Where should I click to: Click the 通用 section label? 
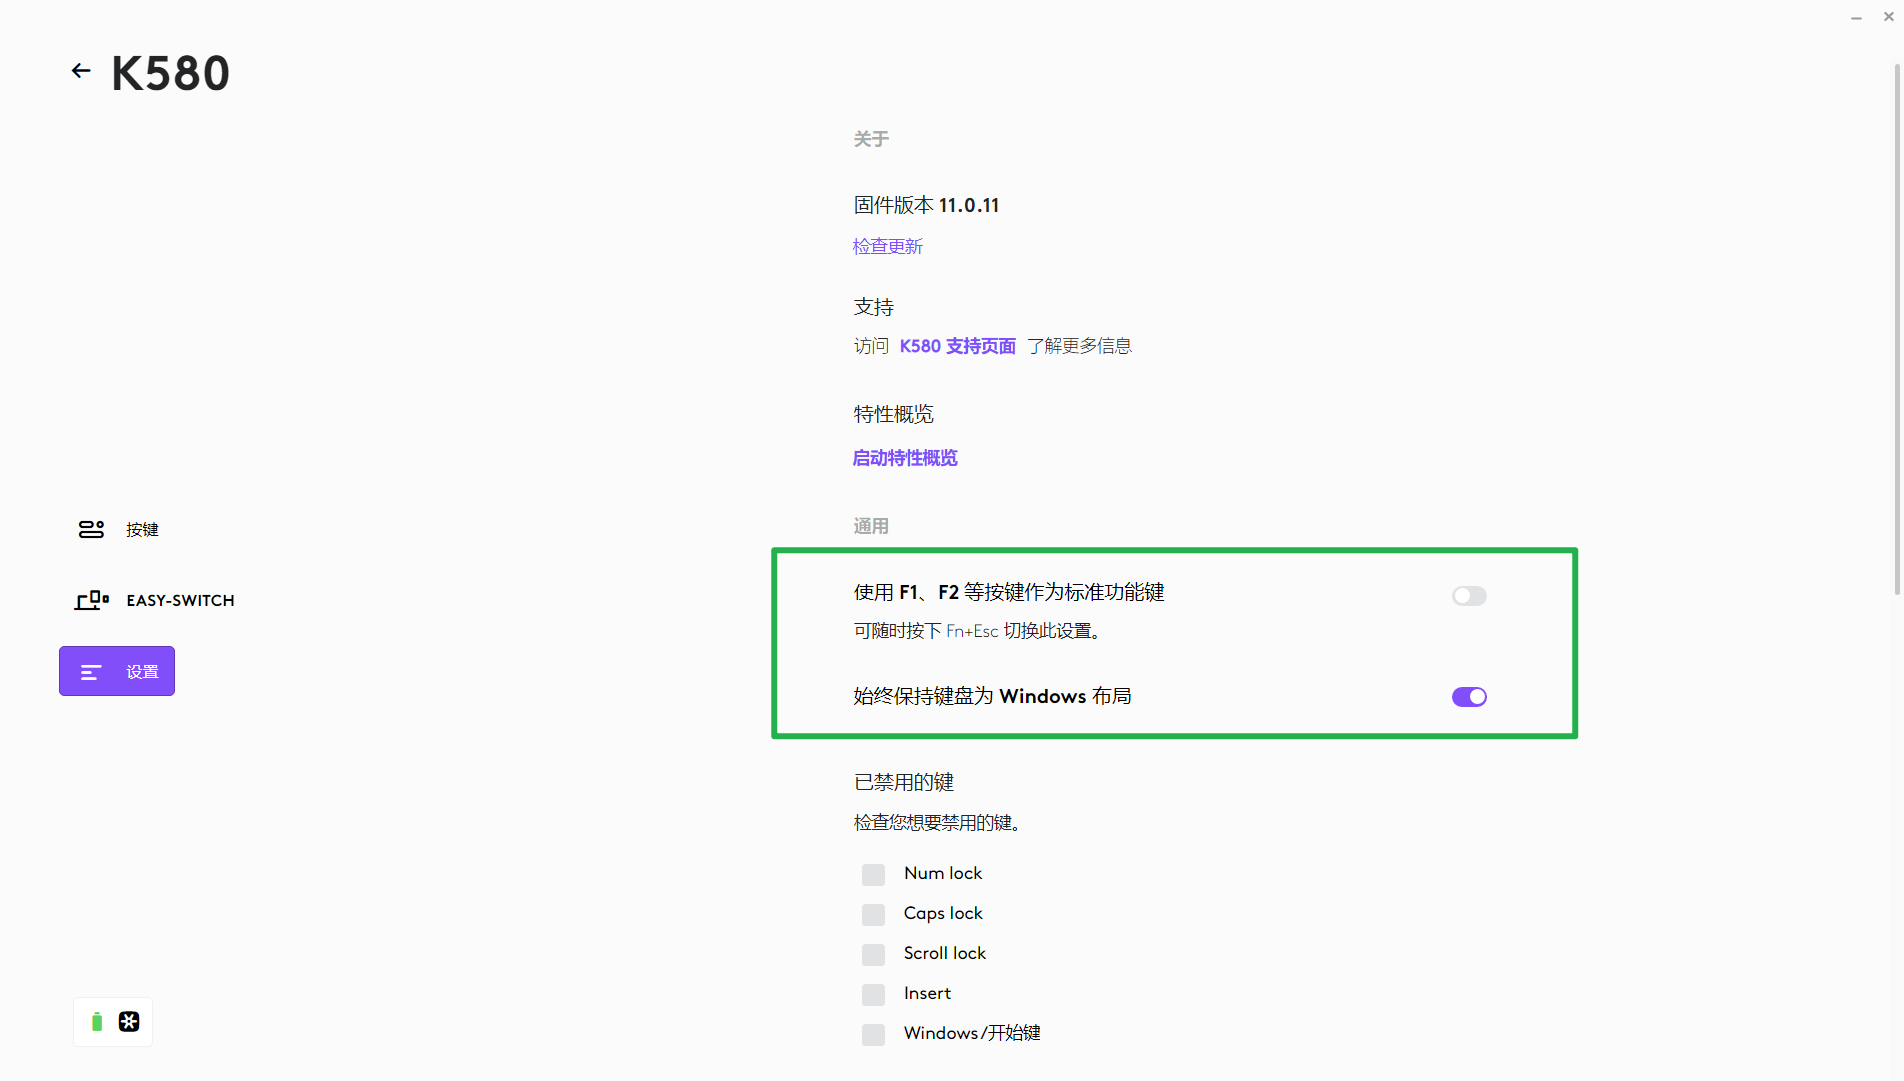click(871, 526)
